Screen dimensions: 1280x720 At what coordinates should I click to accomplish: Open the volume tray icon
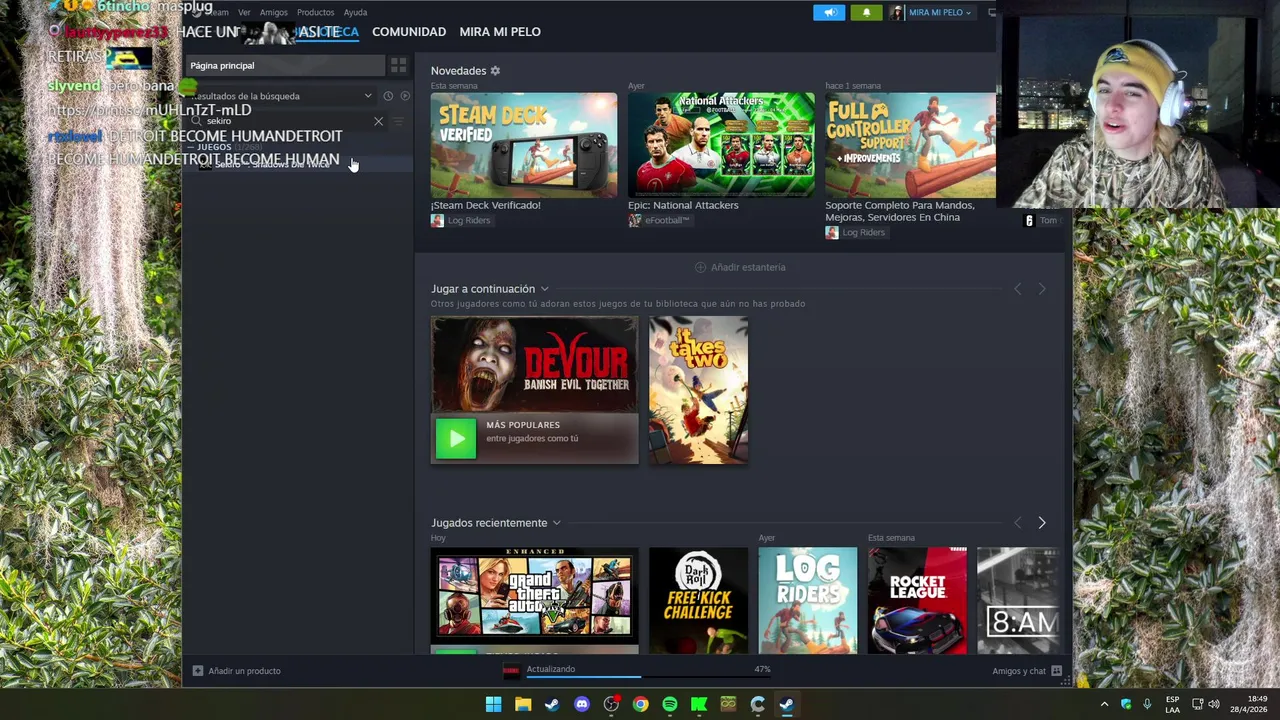pyautogui.click(x=1213, y=704)
